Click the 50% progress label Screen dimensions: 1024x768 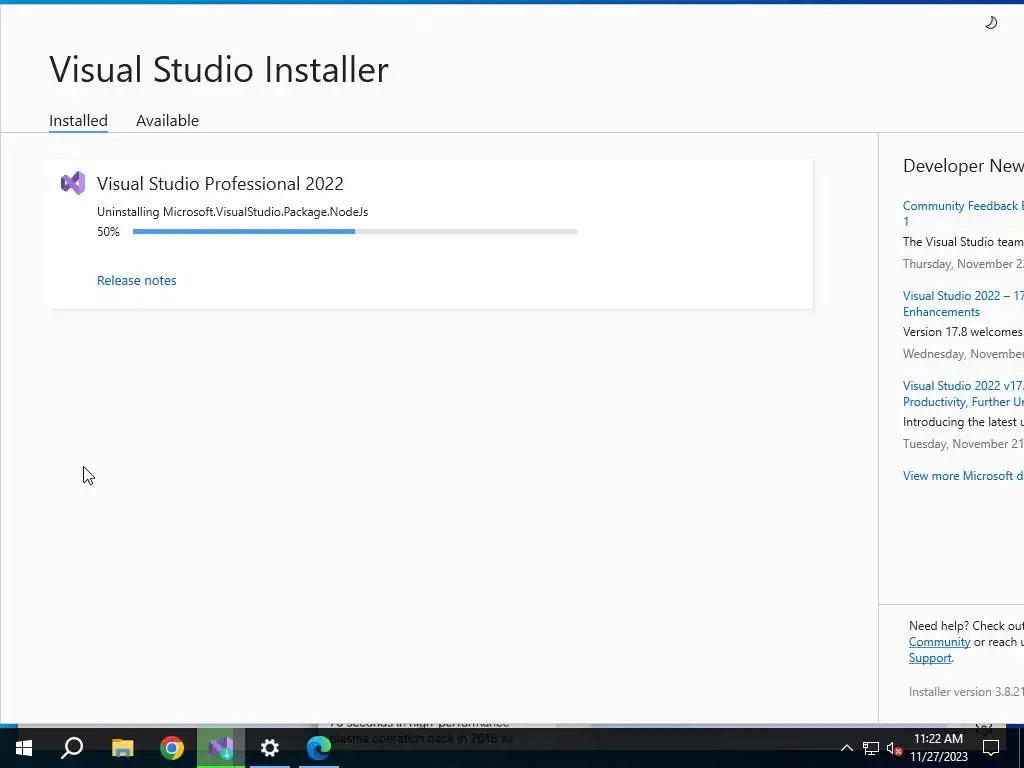(108, 232)
